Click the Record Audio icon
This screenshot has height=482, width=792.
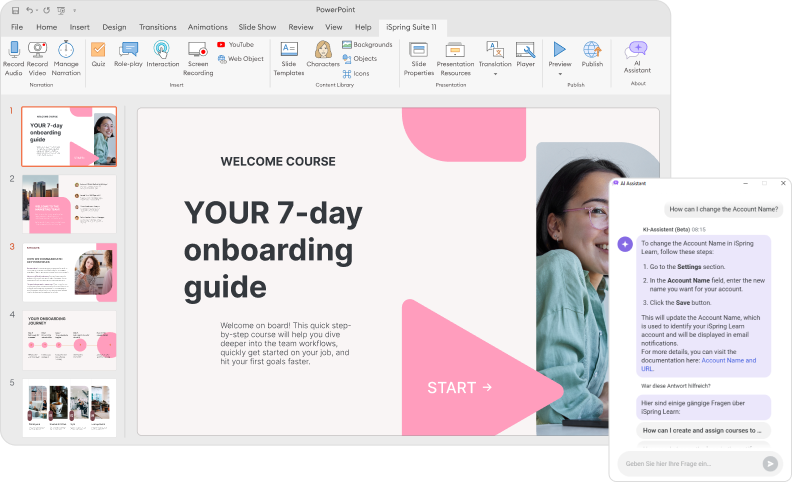coord(13,50)
